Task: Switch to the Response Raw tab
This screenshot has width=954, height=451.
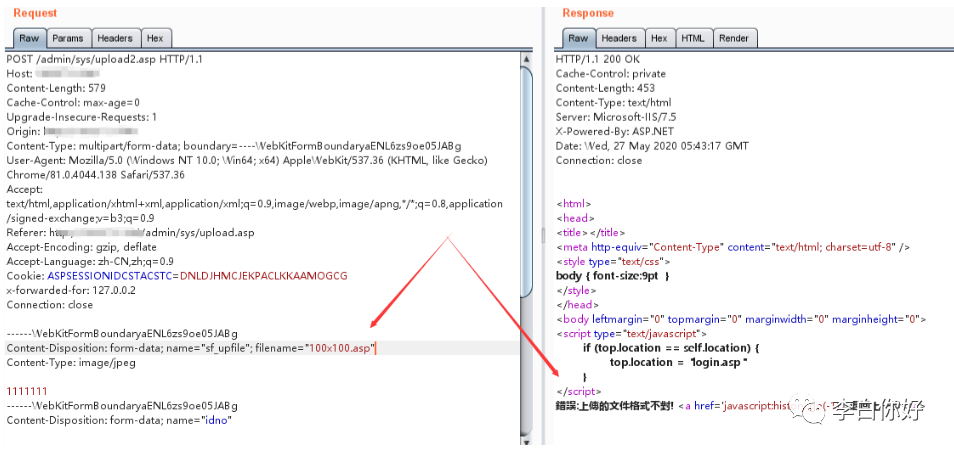Action: pos(578,38)
